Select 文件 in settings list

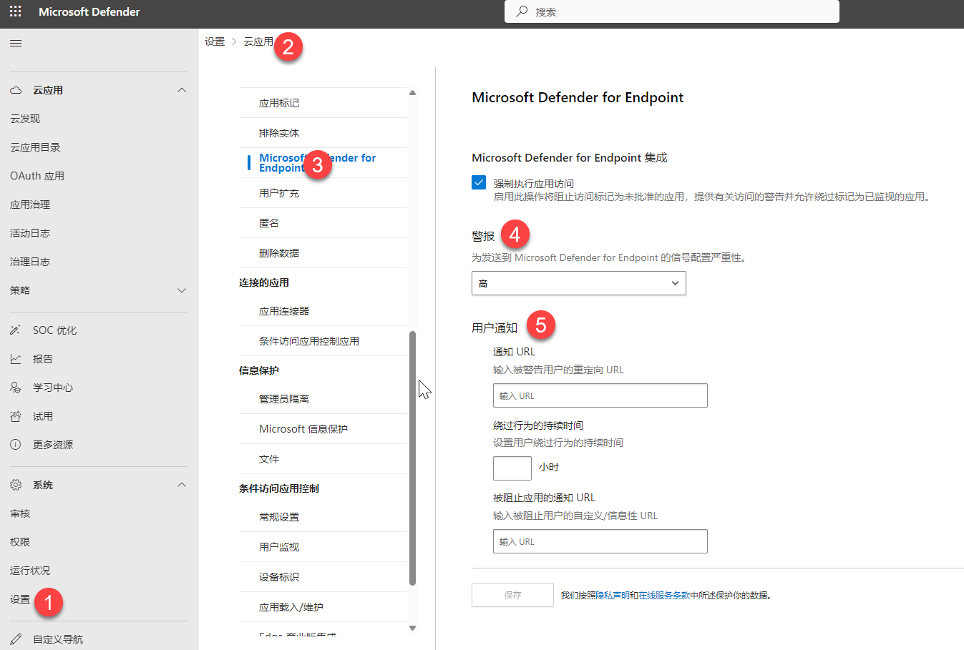(269, 459)
